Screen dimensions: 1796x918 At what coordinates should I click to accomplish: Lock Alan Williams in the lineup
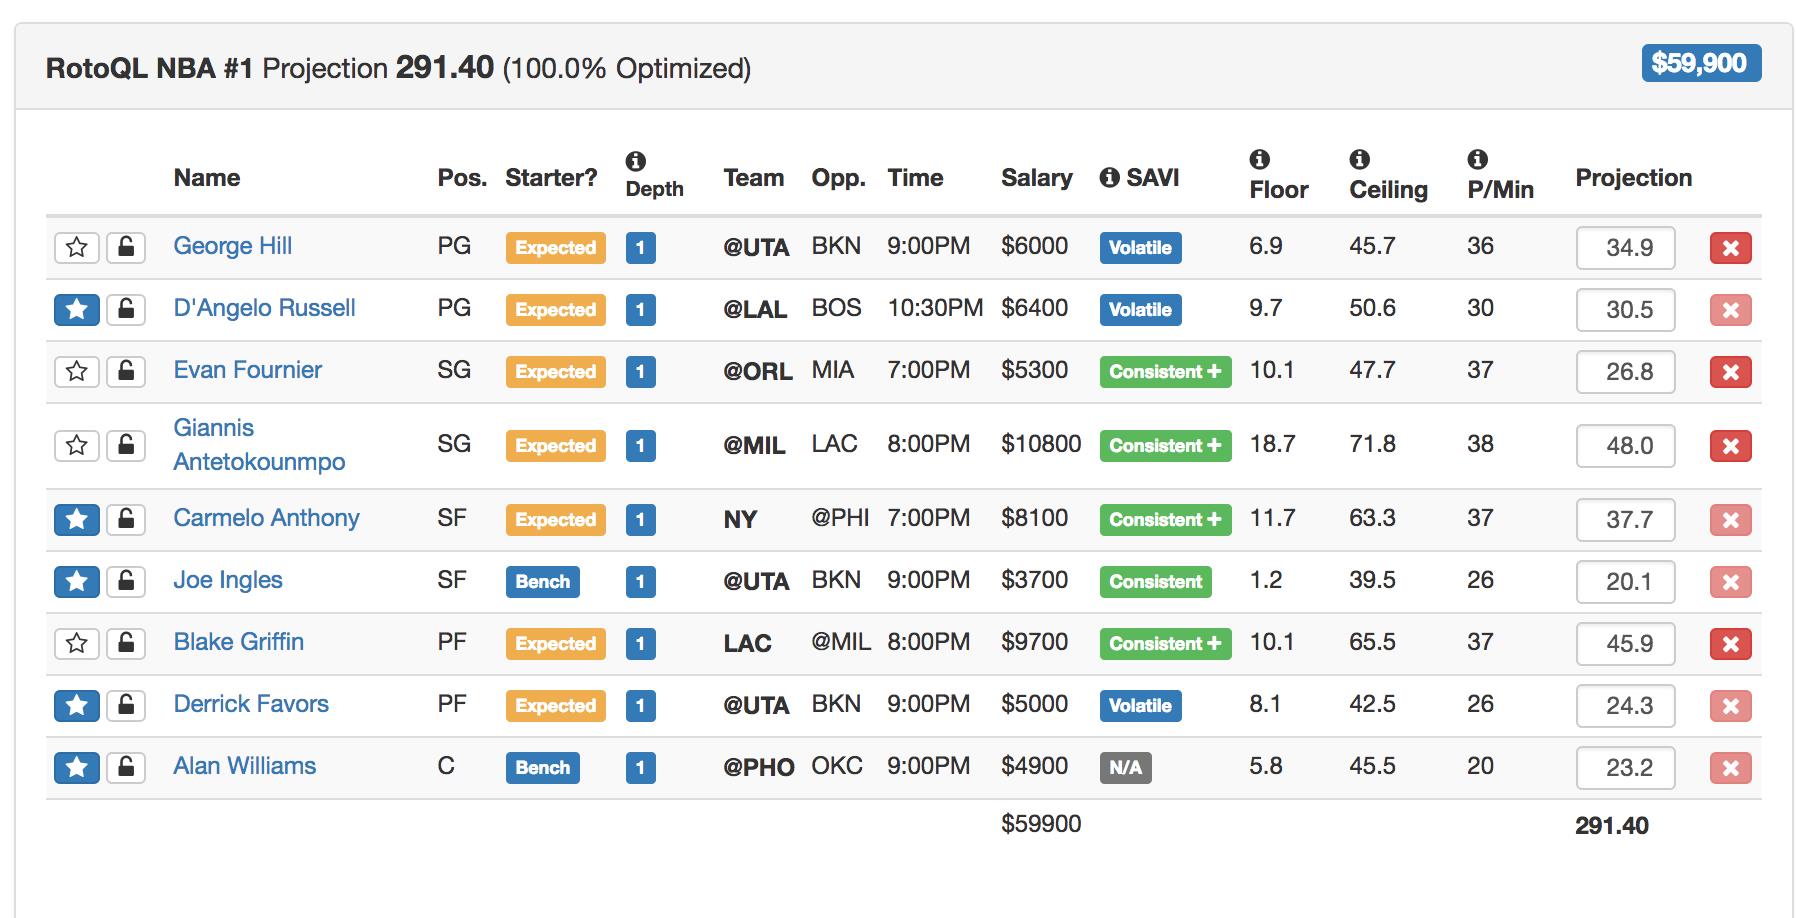click(126, 767)
